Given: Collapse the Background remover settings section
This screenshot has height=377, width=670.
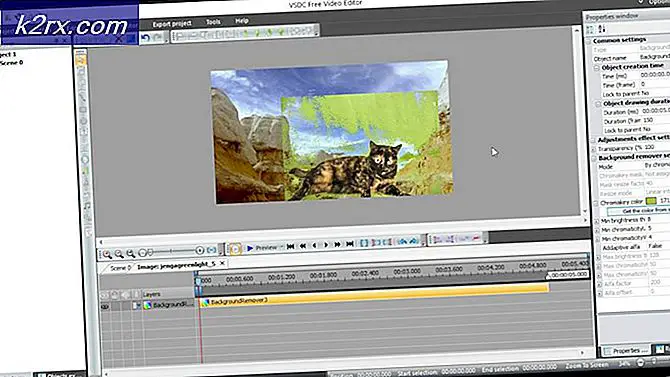Looking at the screenshot, I should point(594,158).
